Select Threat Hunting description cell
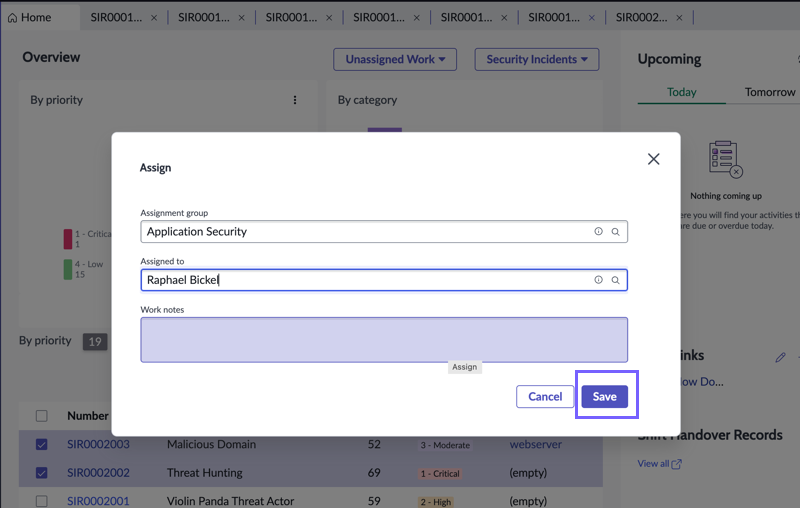800x508 pixels. 205,473
